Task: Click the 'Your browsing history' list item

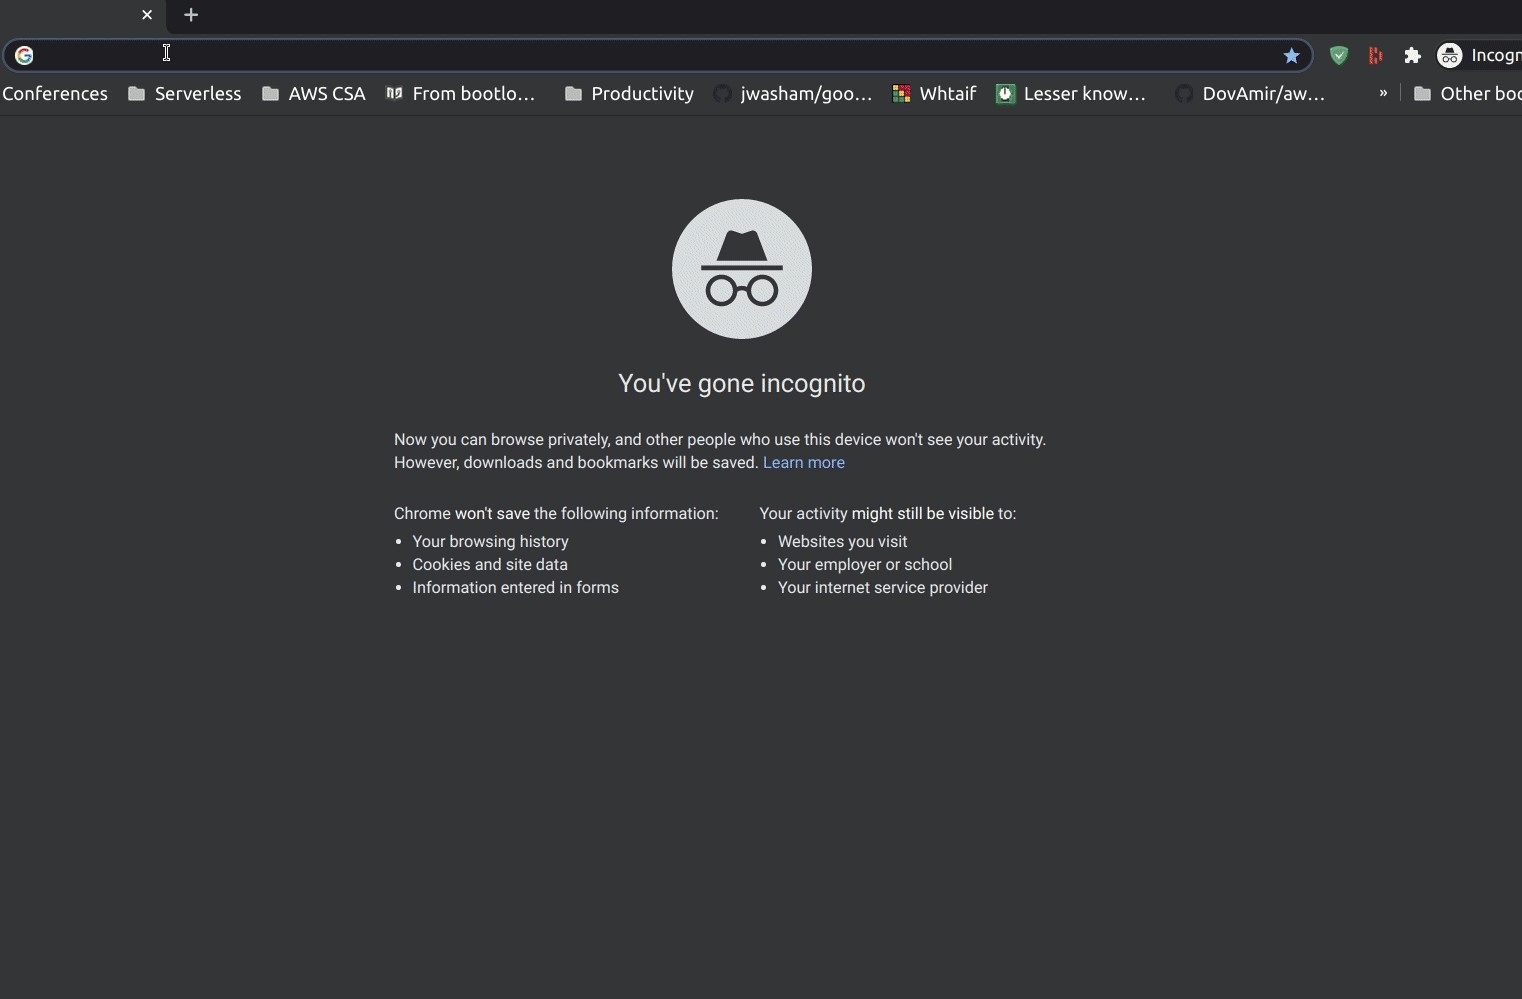Action: click(490, 542)
